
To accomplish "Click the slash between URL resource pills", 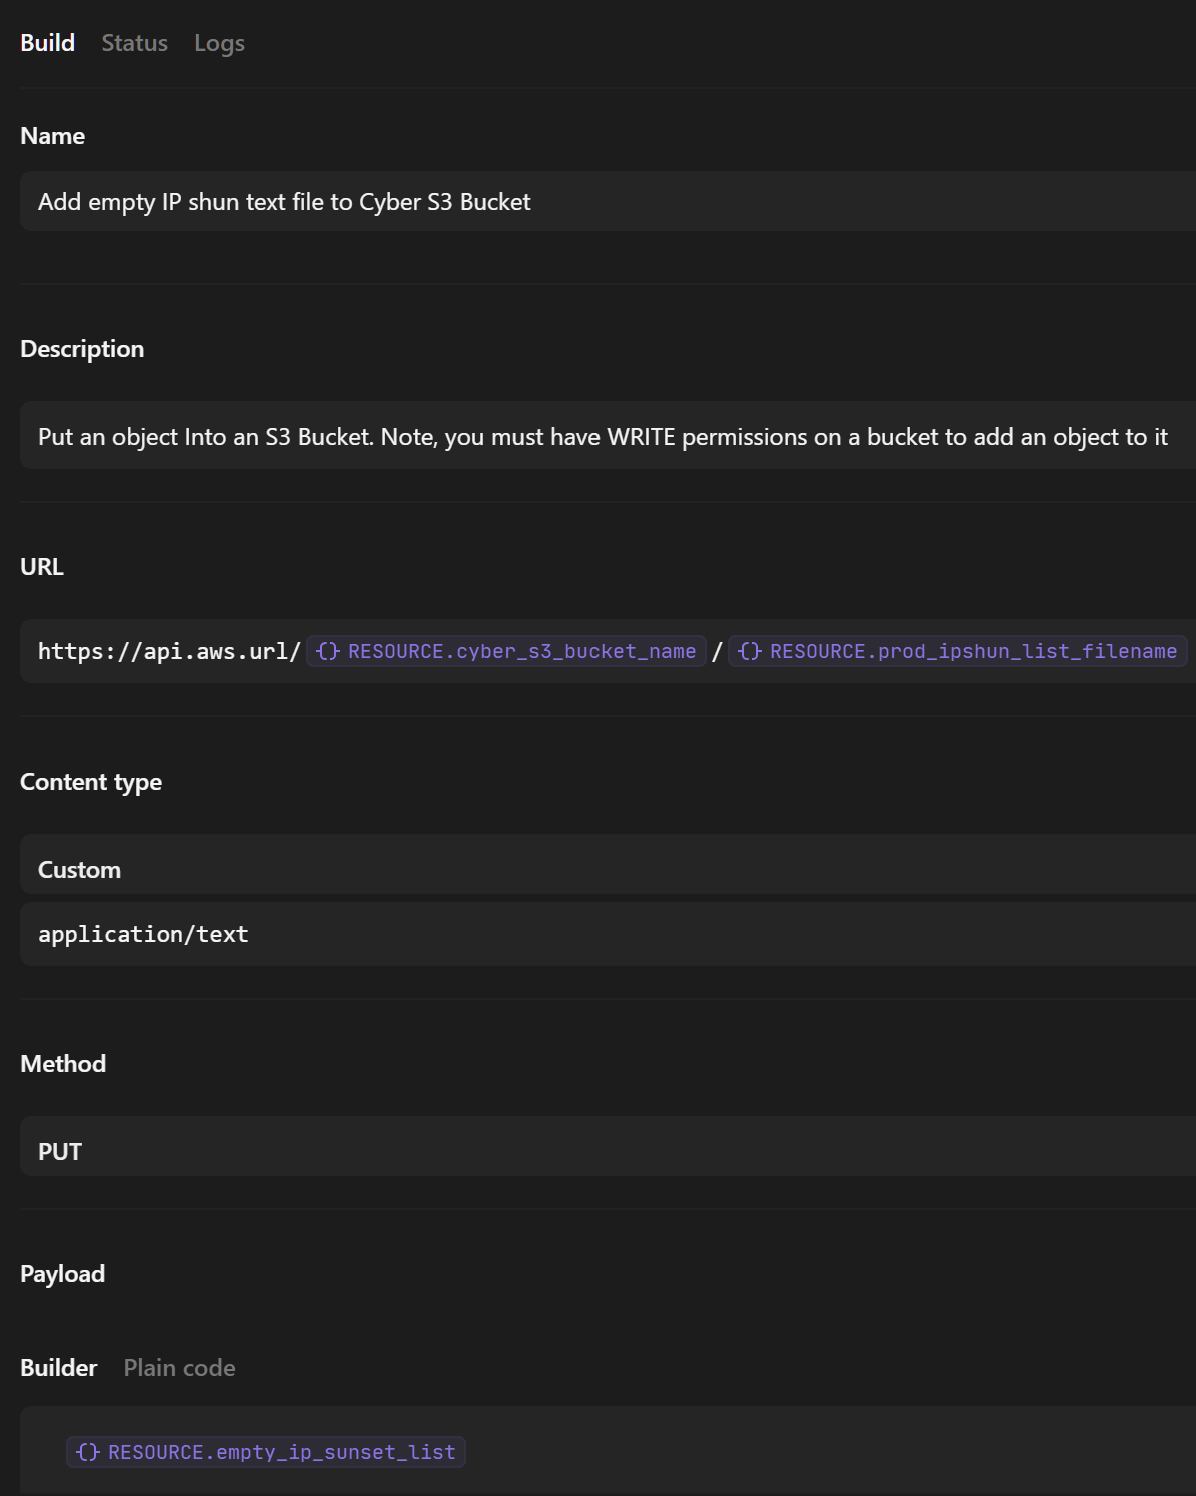I will click(x=717, y=651).
